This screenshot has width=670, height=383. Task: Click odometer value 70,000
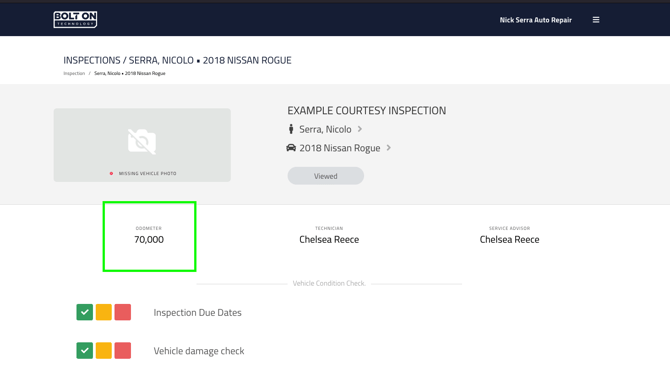point(149,240)
